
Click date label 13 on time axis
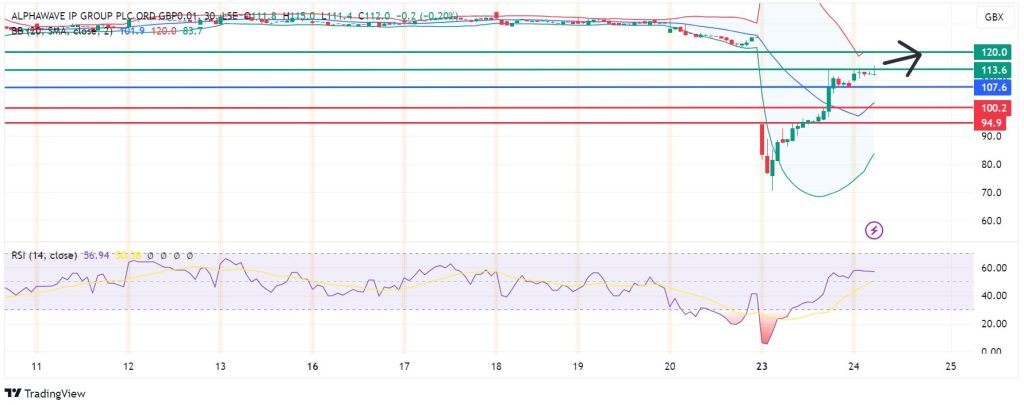220,366
